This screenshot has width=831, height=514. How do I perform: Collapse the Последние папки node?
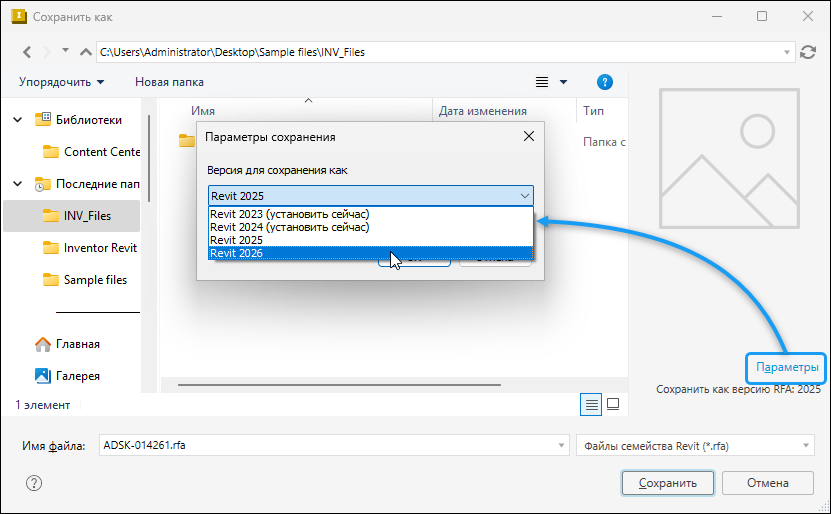click(x=17, y=184)
